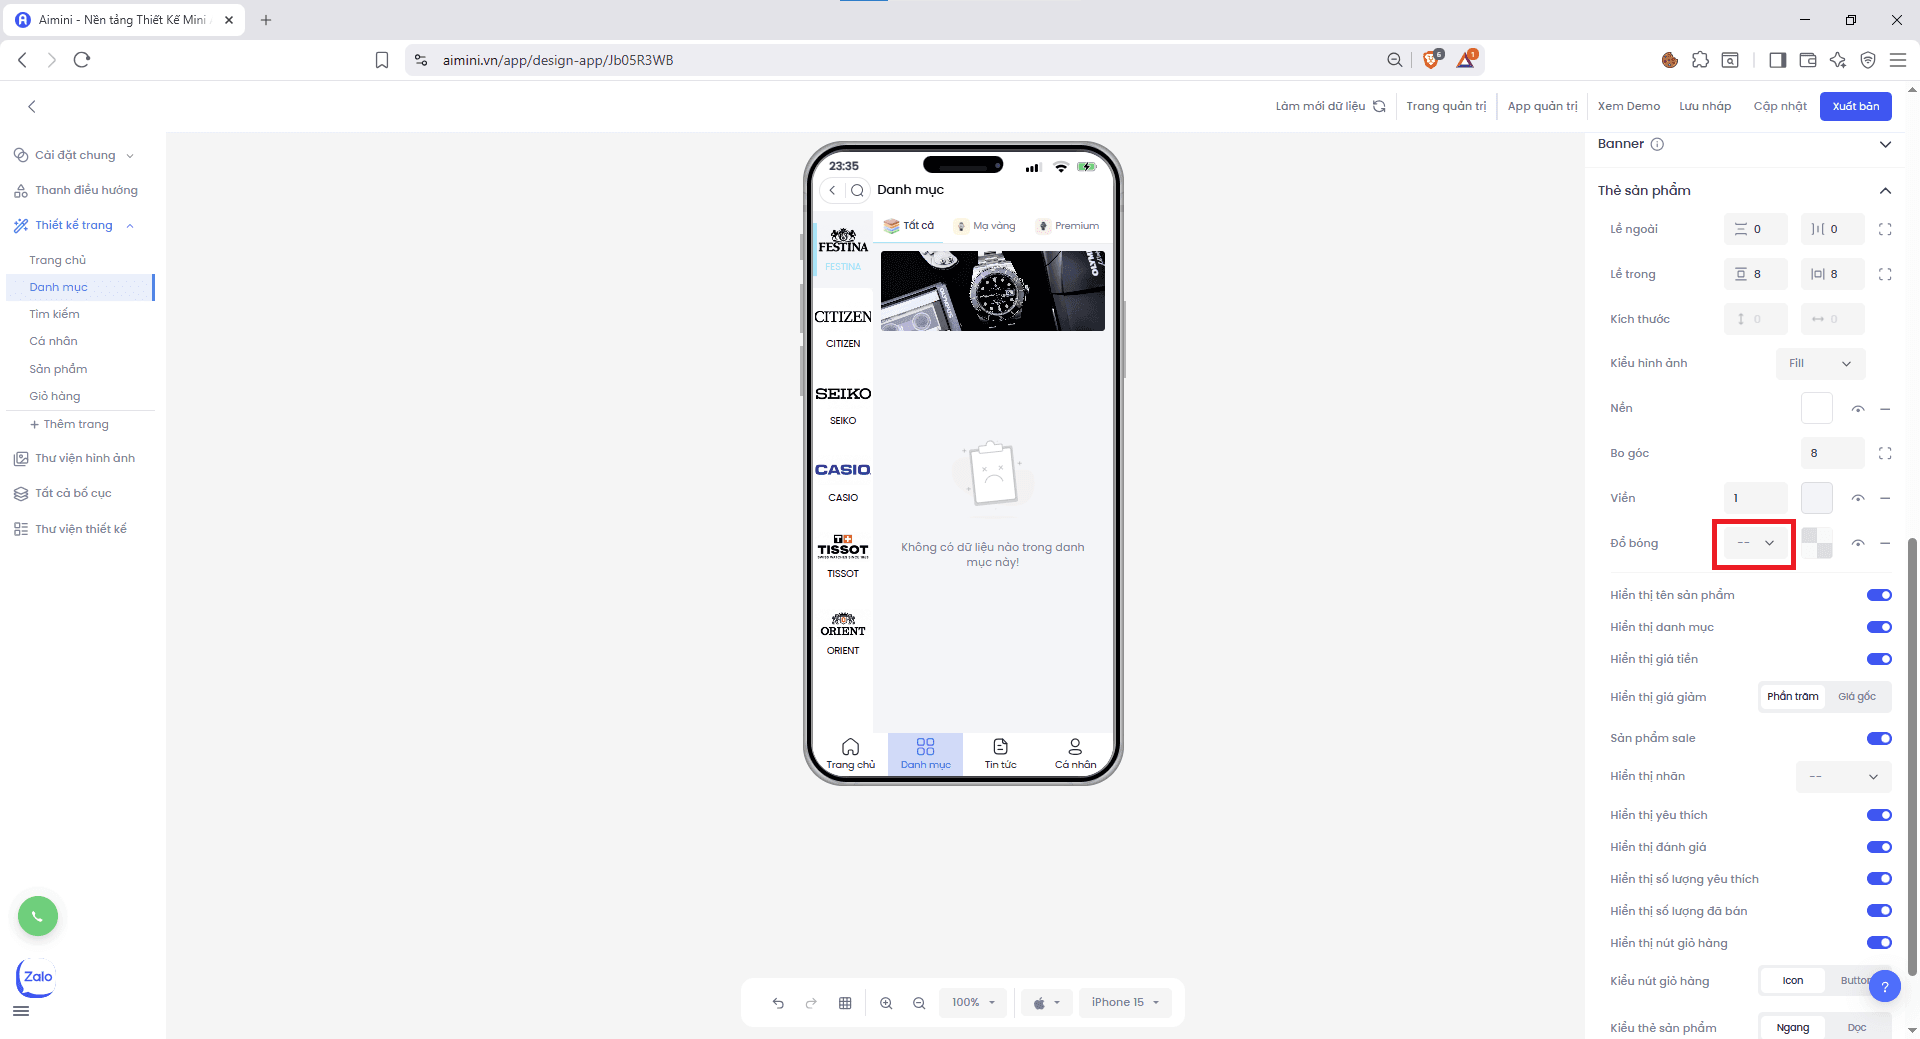This screenshot has width=1920, height=1039.
Task: Open the Zalo chat icon
Action: 37,977
